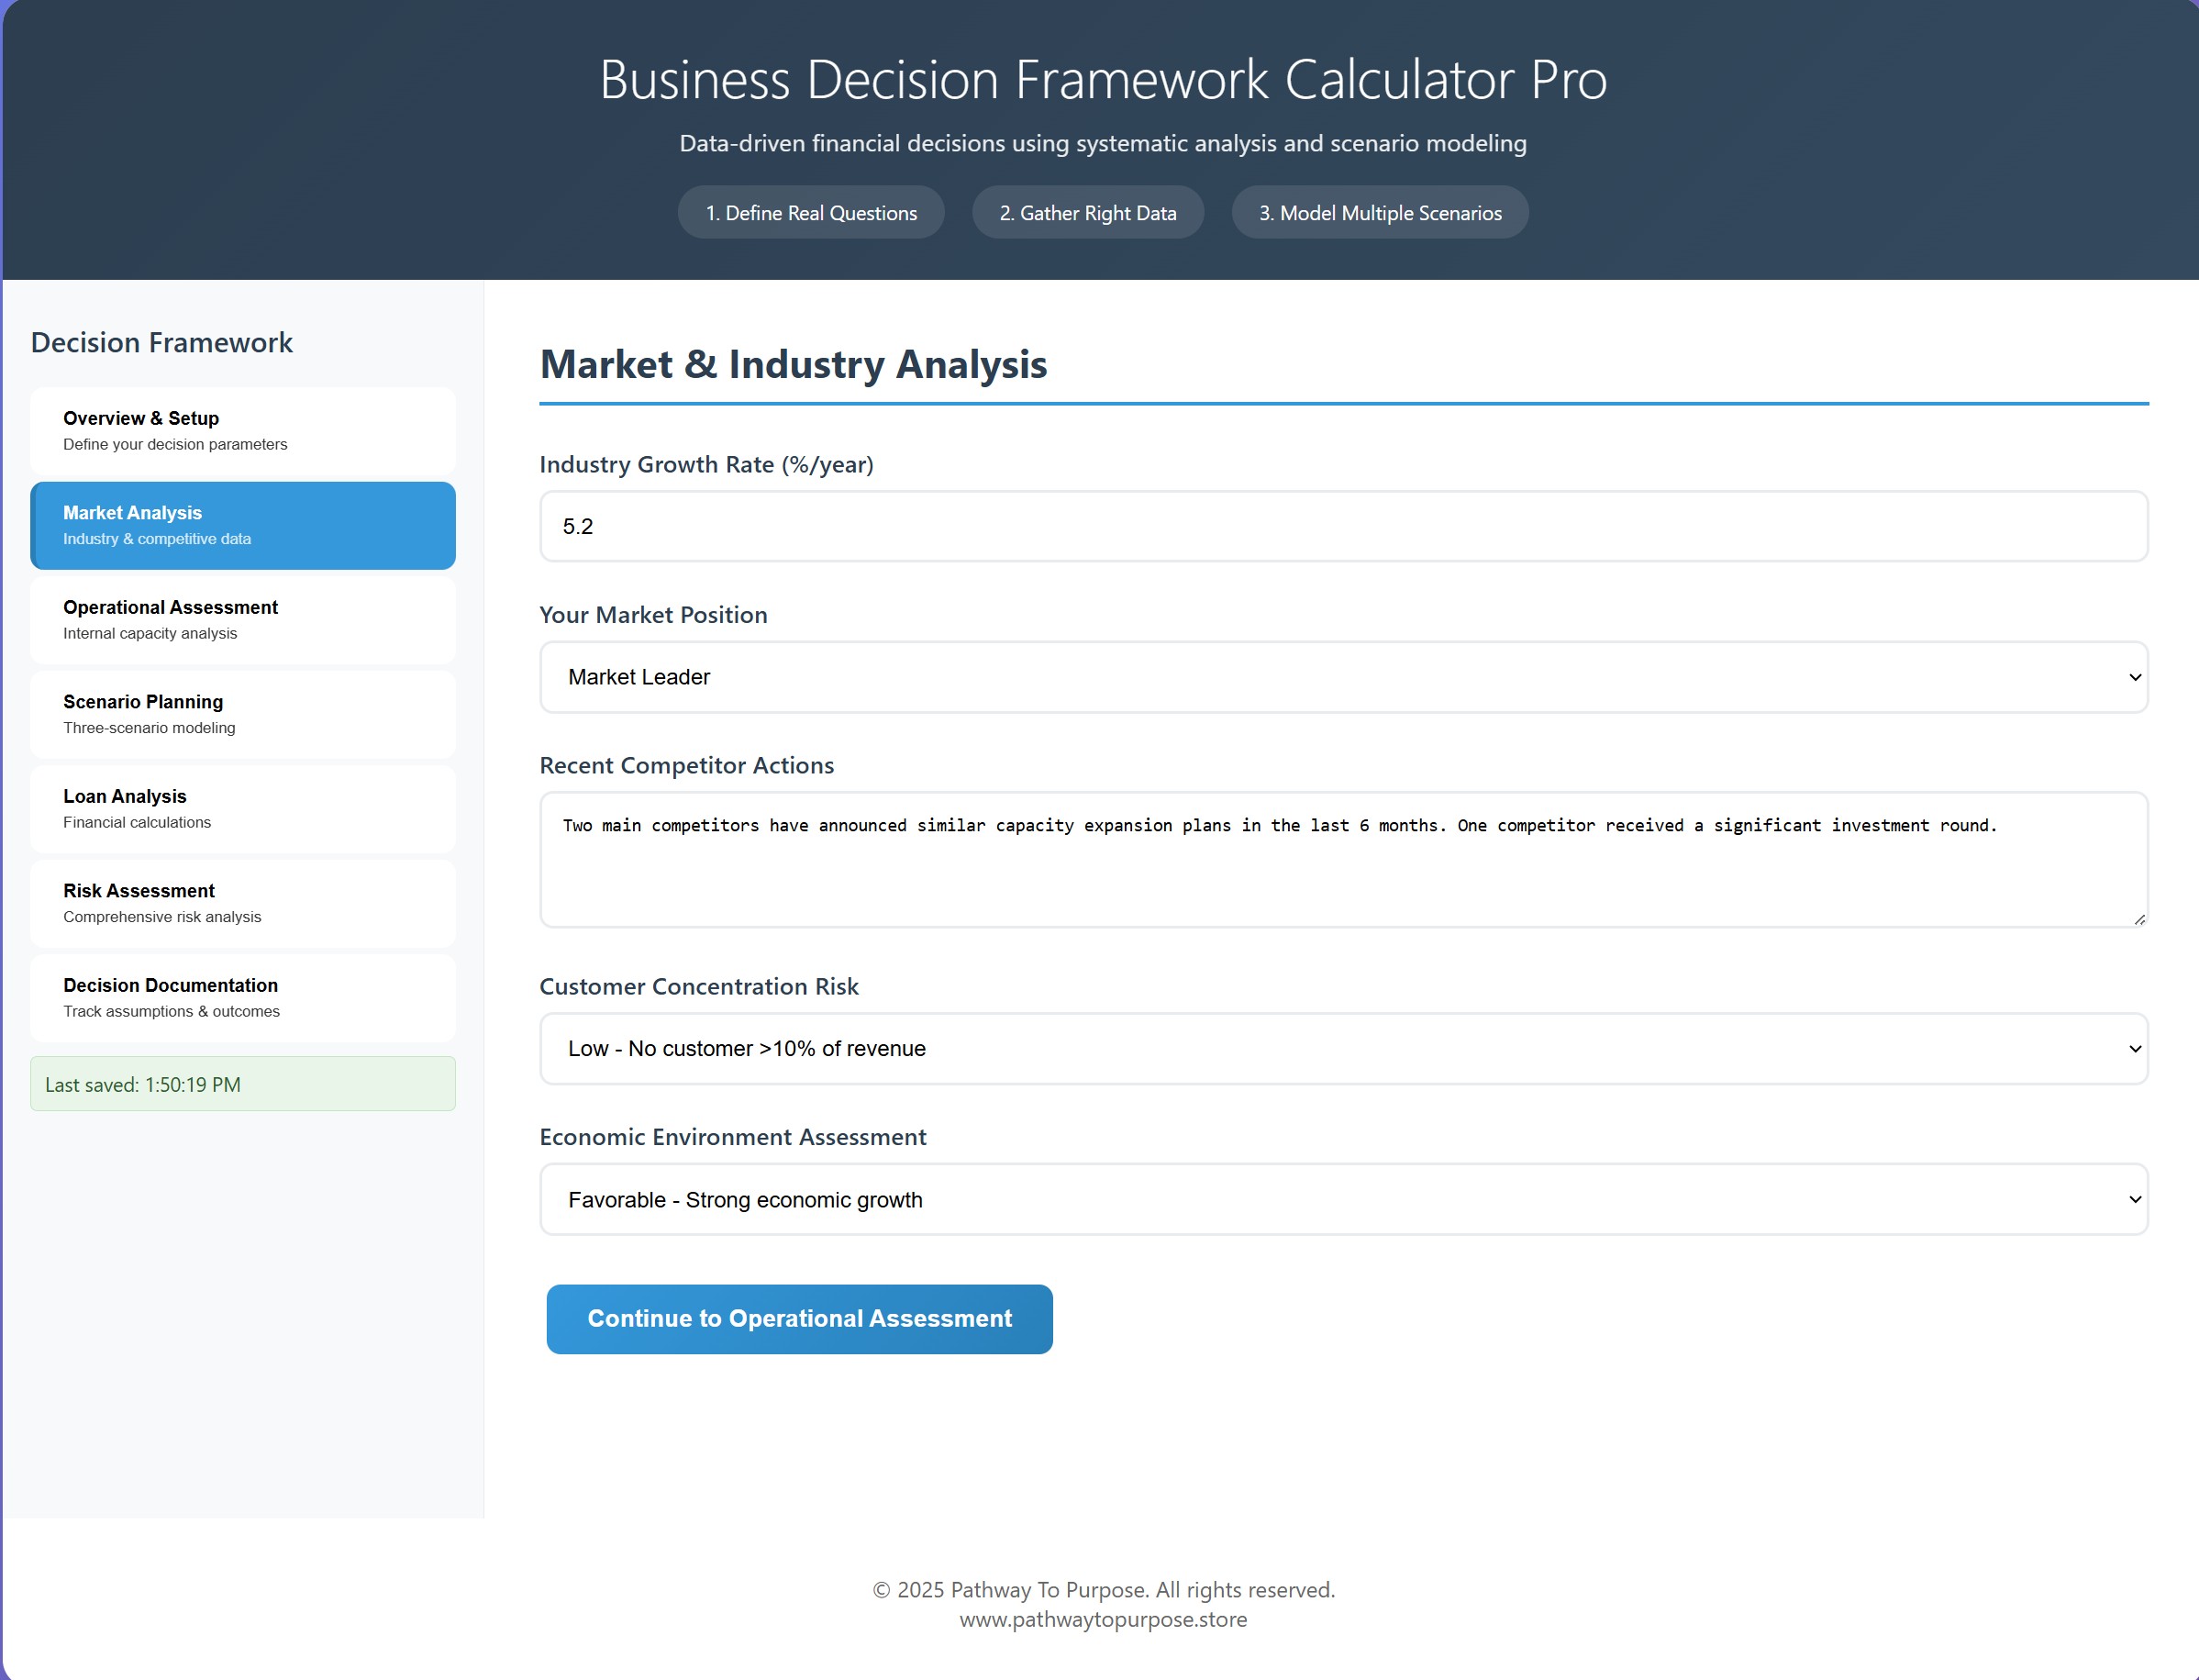Image resolution: width=2199 pixels, height=1680 pixels.
Task: Click the Business Decision Framework Calculator Pro title
Action: click(x=1103, y=79)
